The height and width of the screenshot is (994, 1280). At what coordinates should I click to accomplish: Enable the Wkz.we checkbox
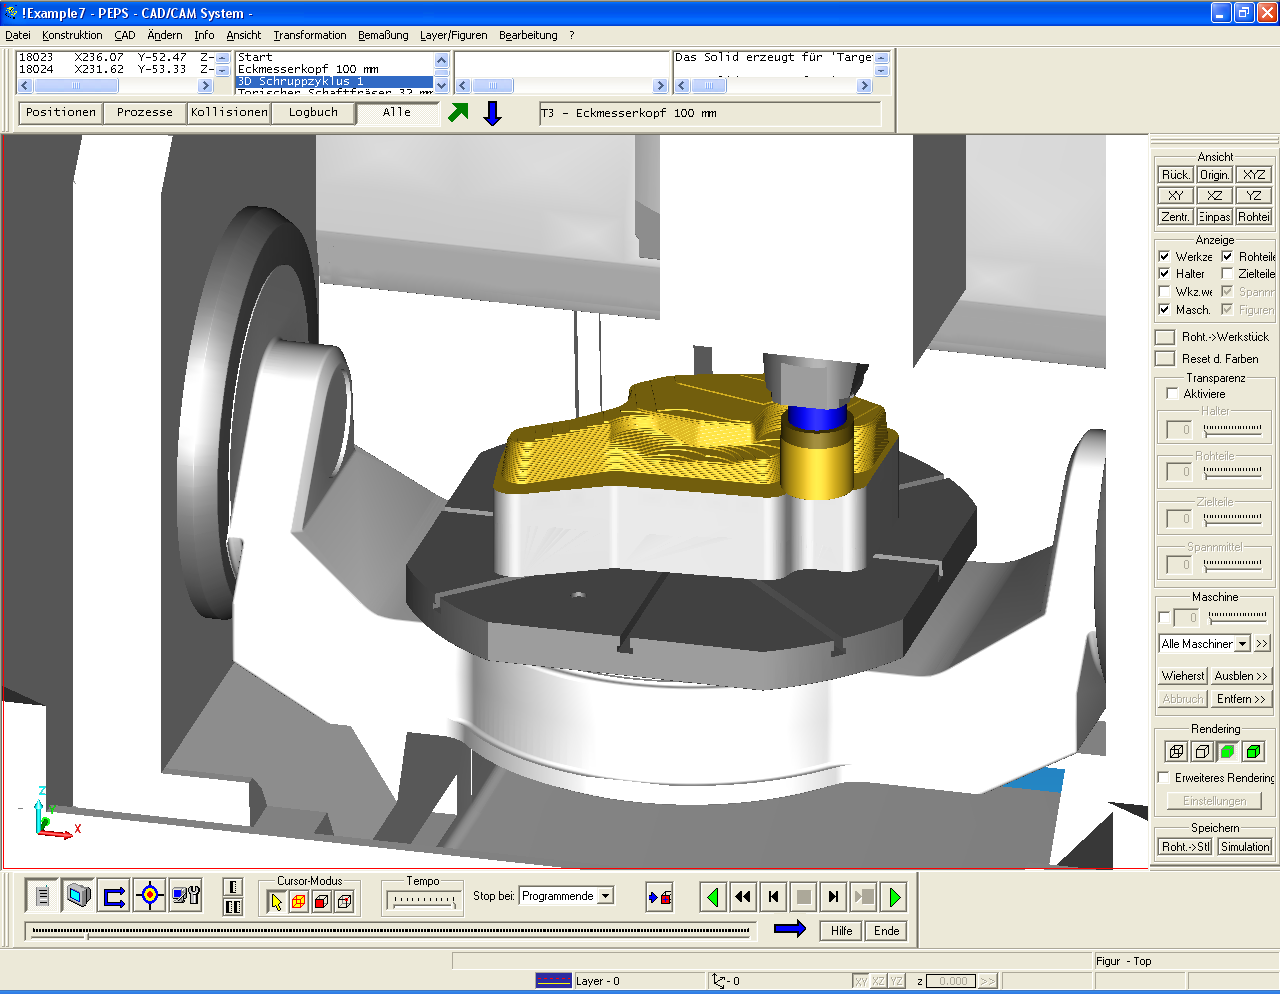coord(1164,291)
